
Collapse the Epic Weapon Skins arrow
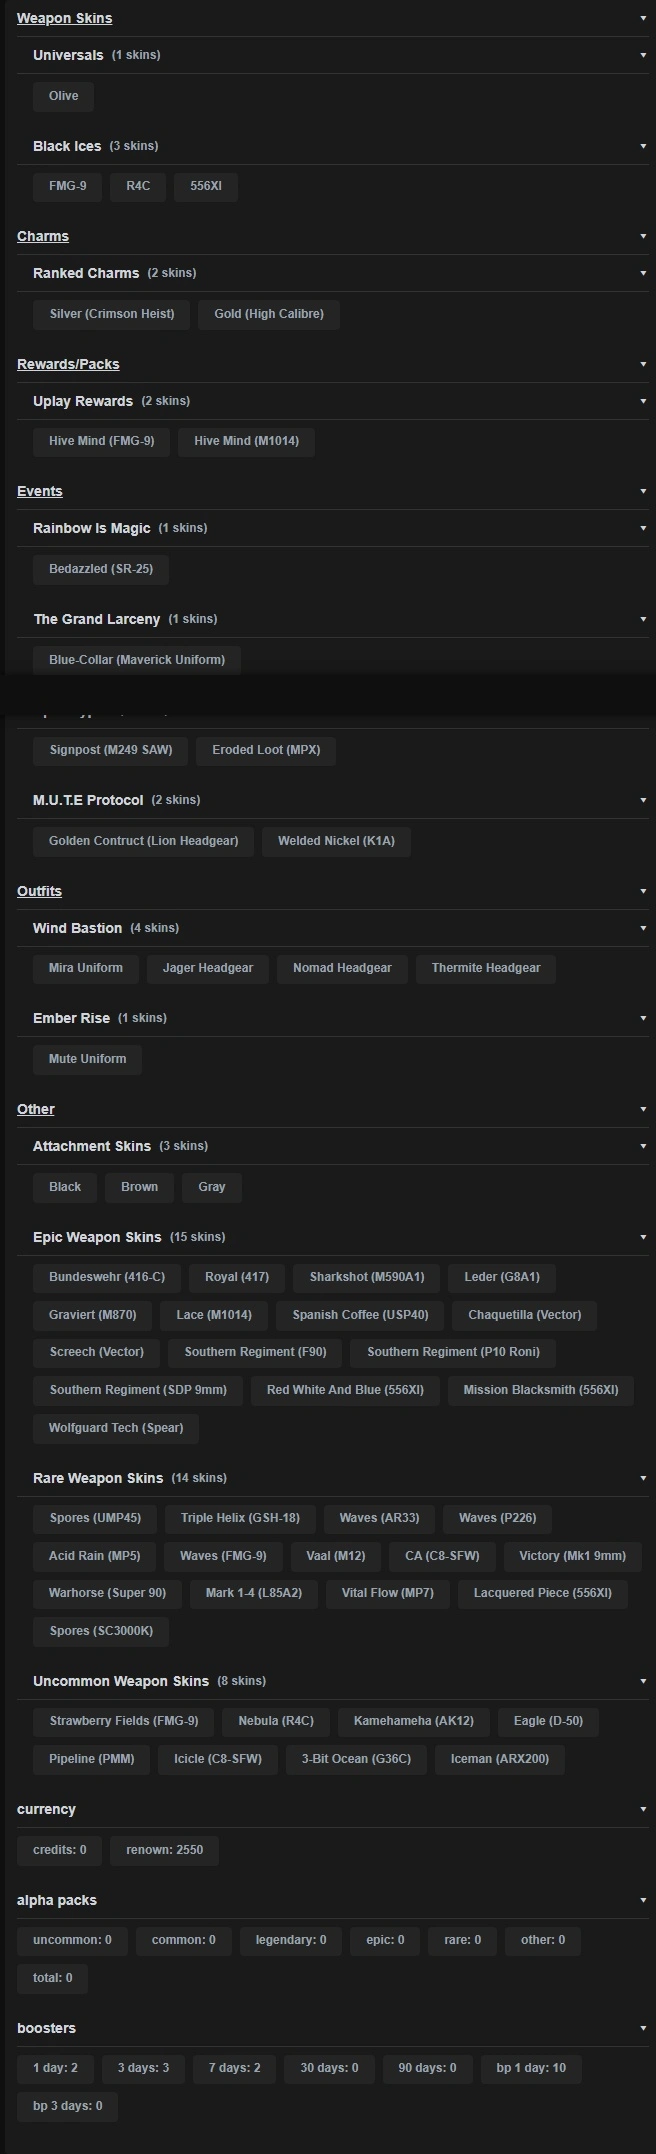[x=643, y=1237]
